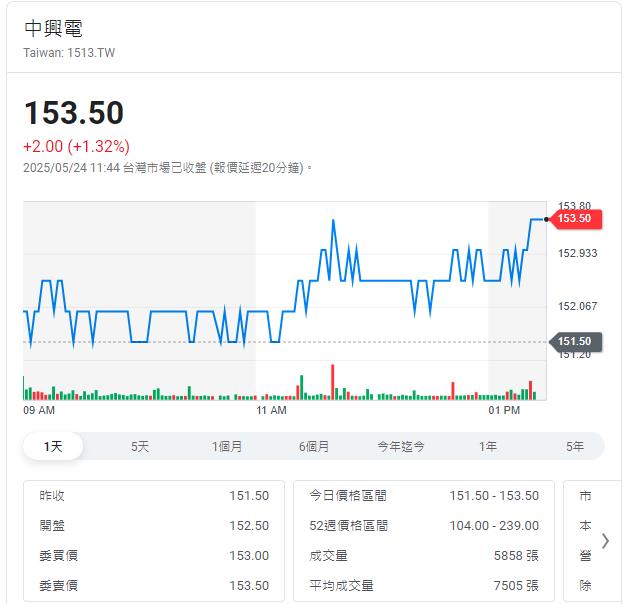The height and width of the screenshot is (604, 627).
Task: Click the 平均成交量 7505 張 value
Action: [516, 586]
